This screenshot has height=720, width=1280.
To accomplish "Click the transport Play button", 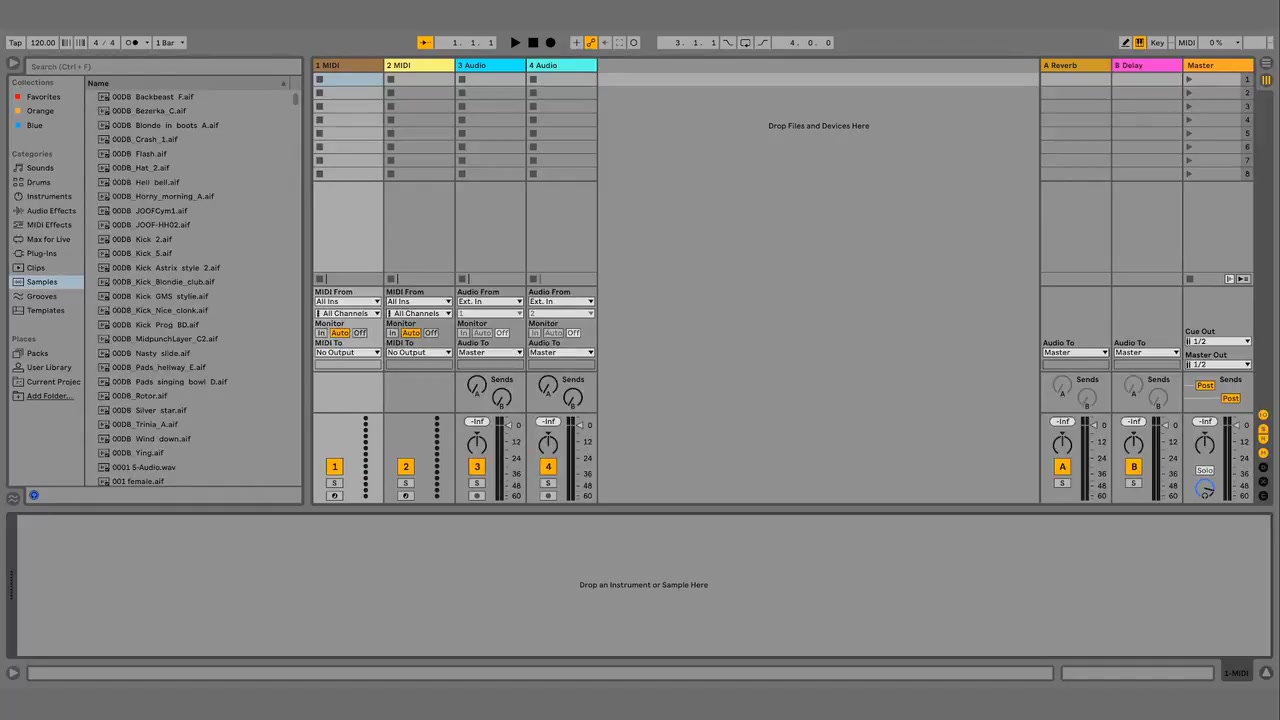I will [515, 43].
